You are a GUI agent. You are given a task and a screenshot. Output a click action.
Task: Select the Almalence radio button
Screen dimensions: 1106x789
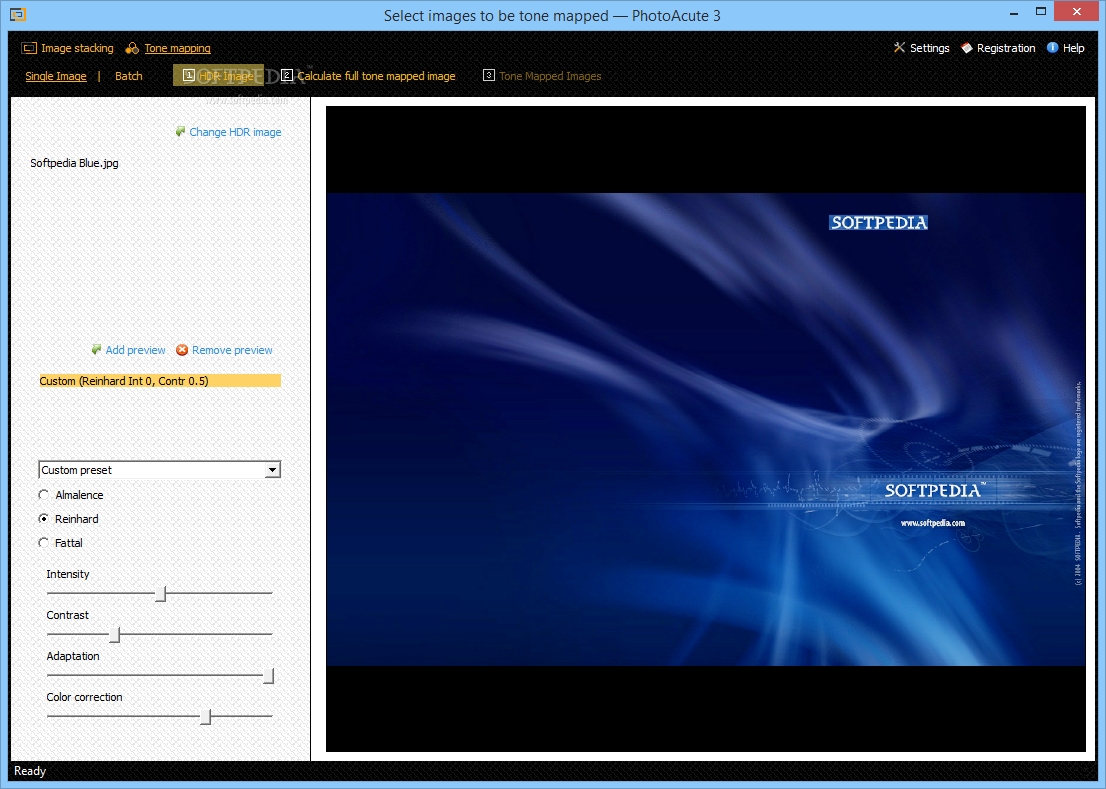tap(44, 495)
